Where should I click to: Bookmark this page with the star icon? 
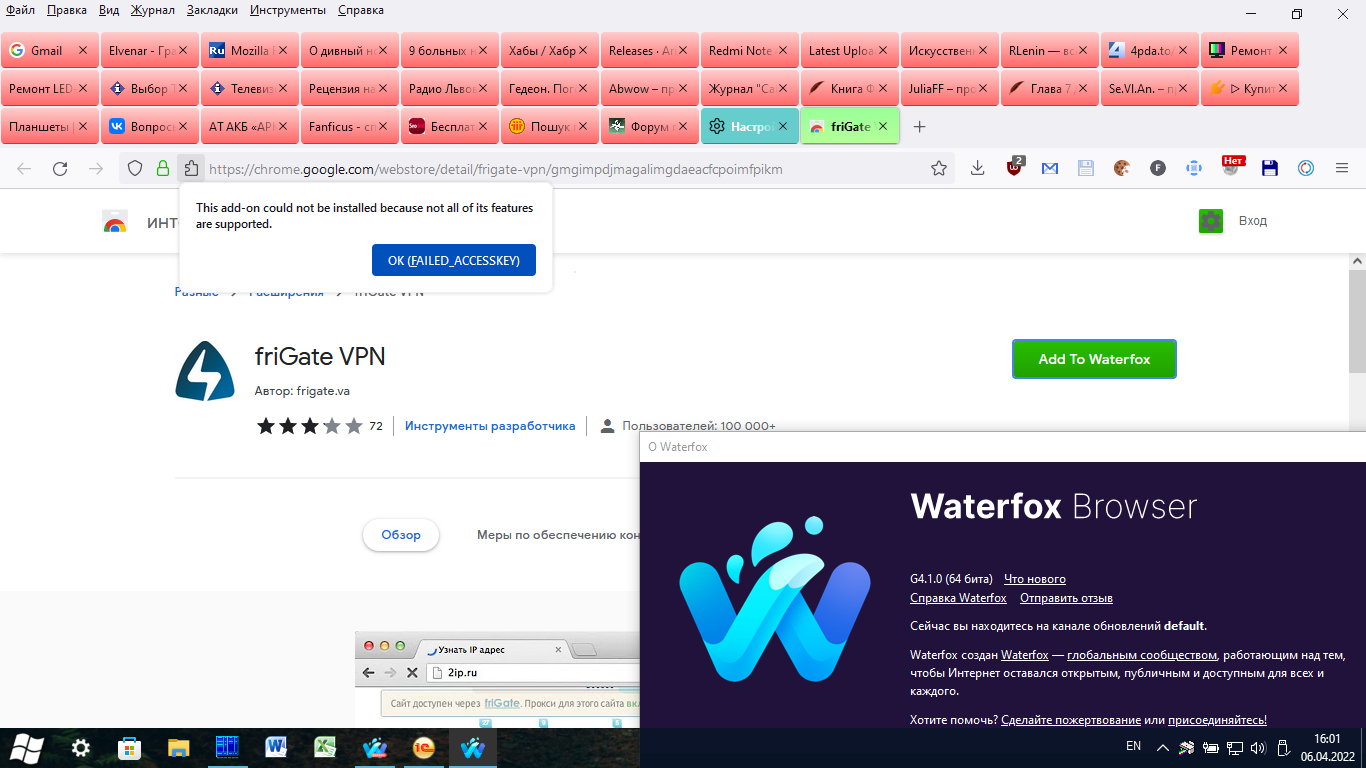[939, 169]
